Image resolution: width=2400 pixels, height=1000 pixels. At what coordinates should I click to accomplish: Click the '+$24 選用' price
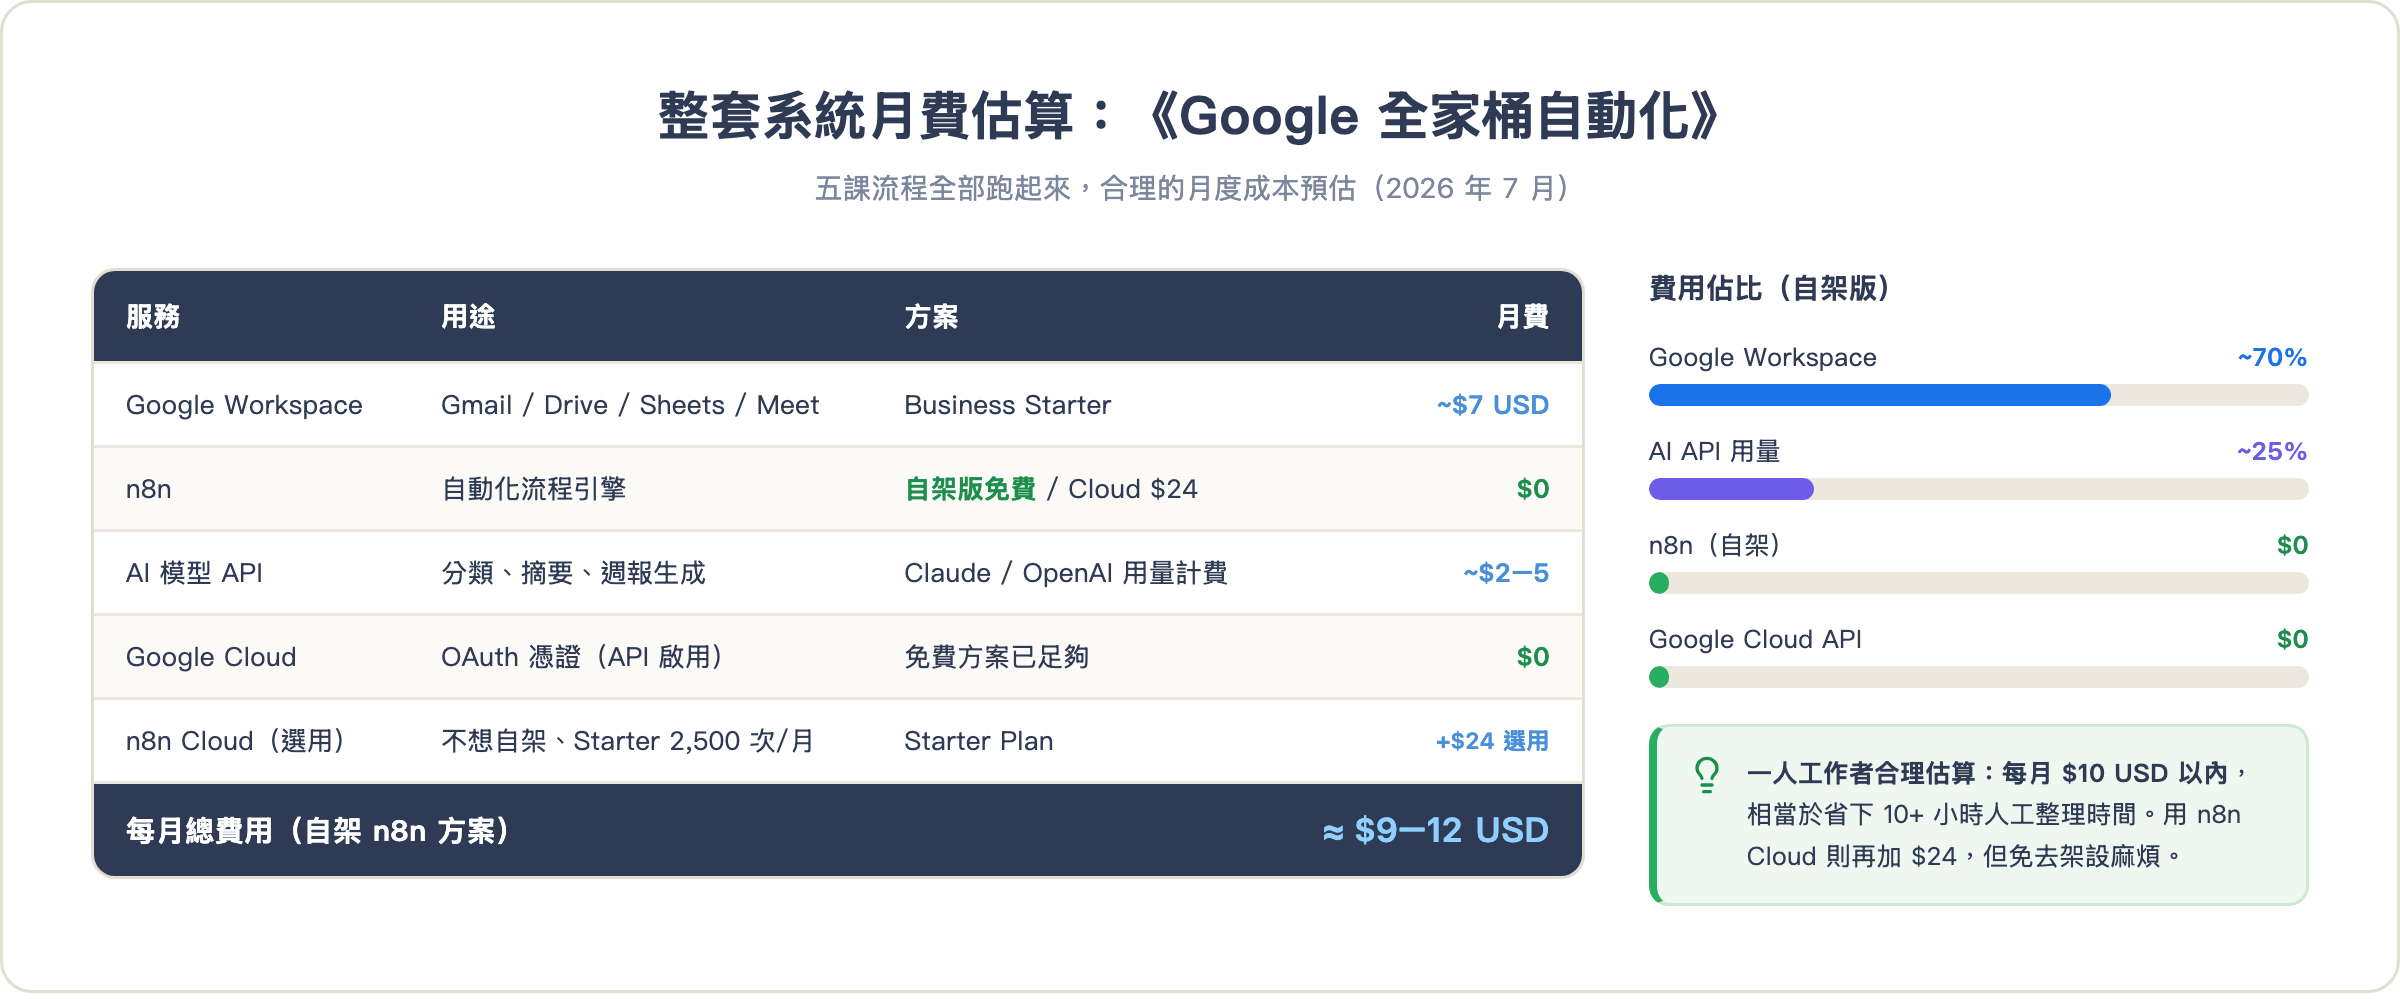coord(1492,741)
